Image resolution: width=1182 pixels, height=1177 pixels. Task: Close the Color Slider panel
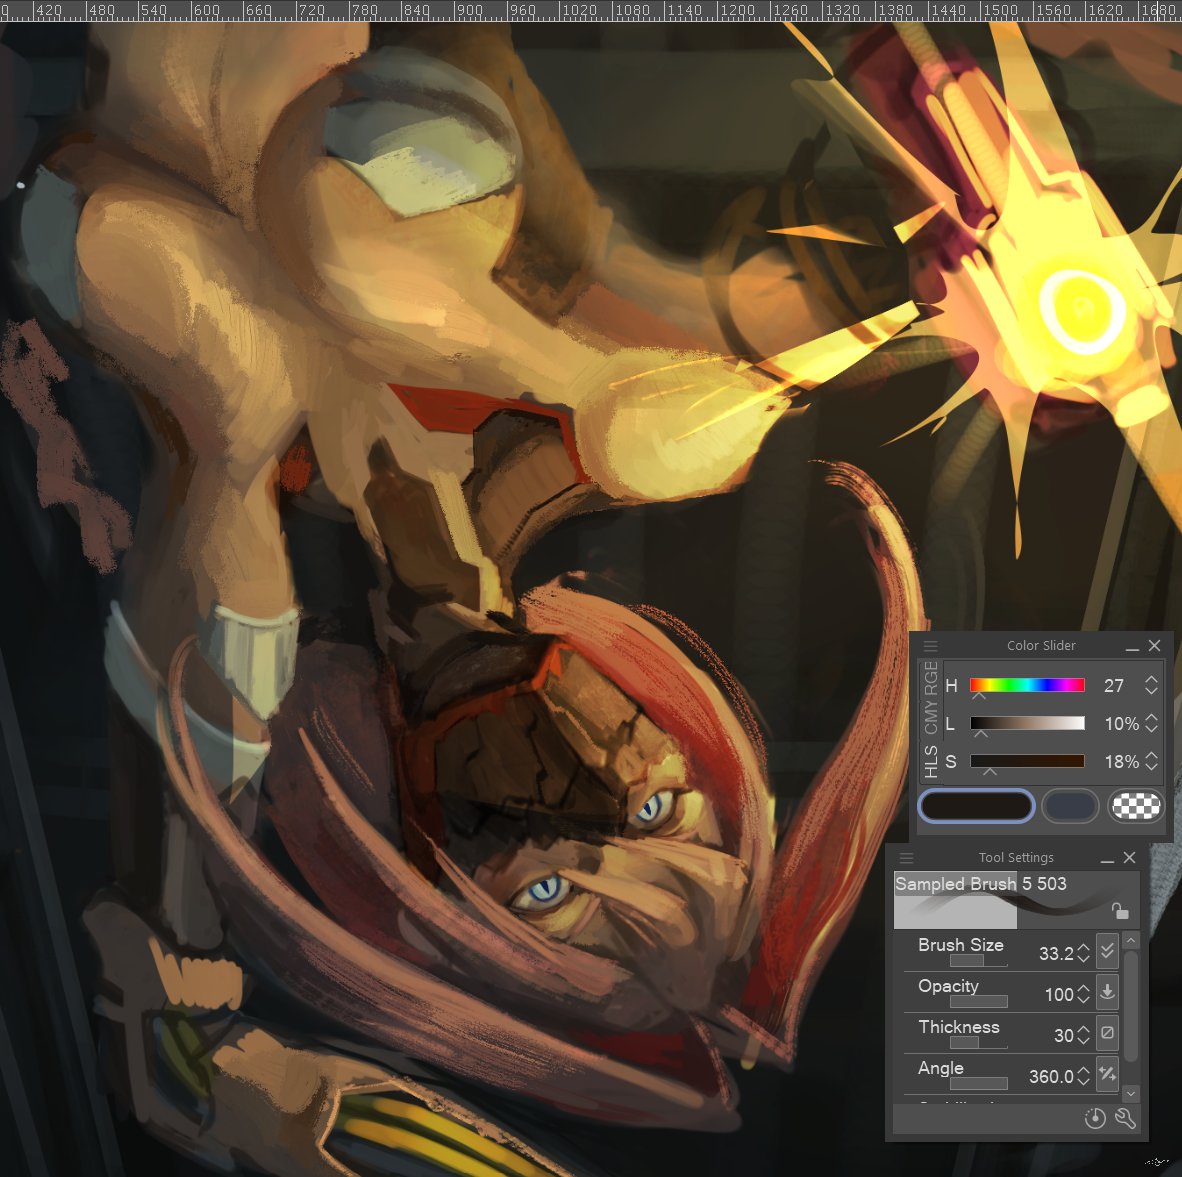(x=1154, y=645)
